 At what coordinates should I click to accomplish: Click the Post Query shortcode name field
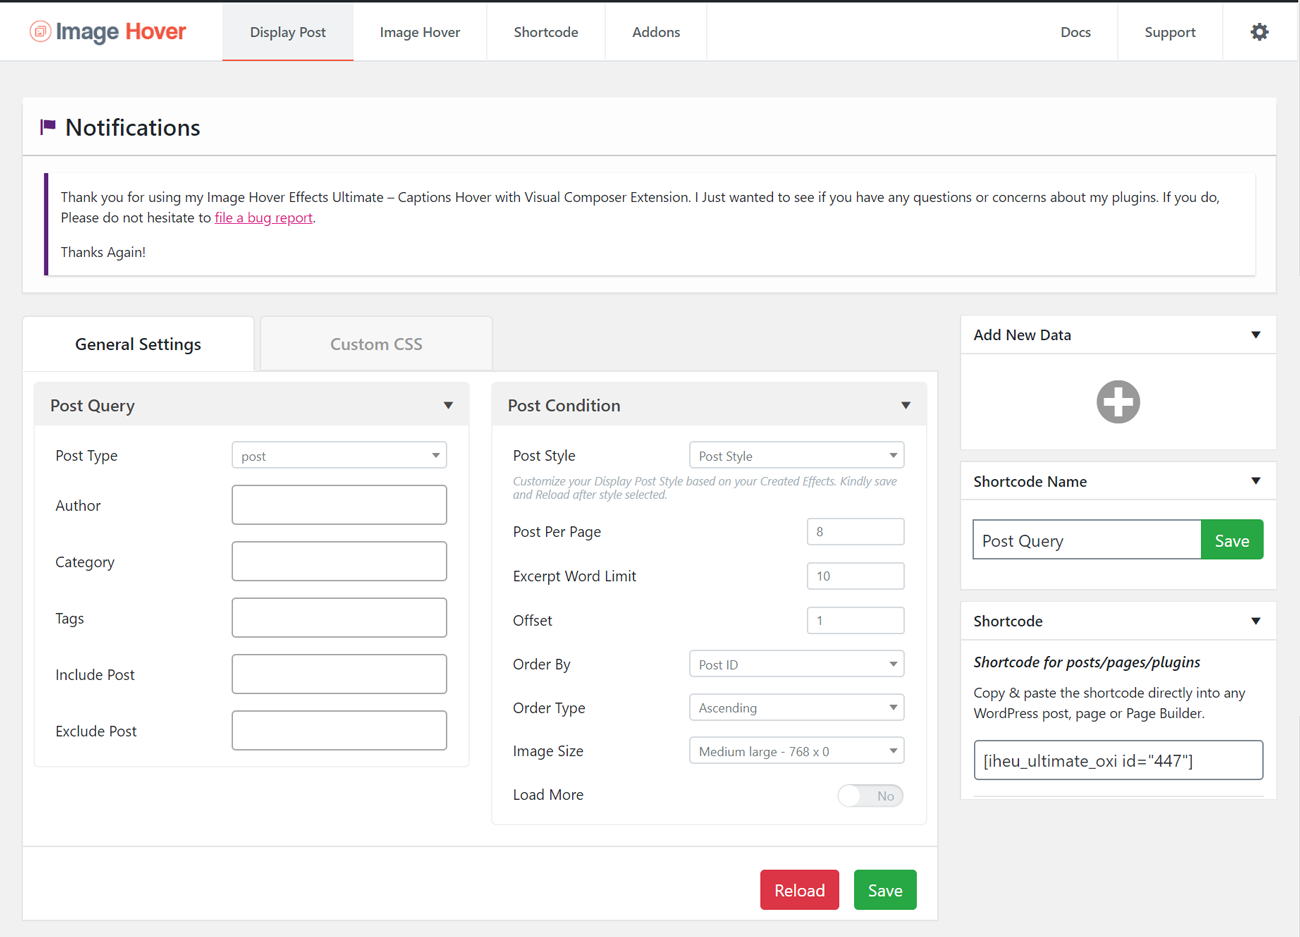pyautogui.click(x=1087, y=540)
